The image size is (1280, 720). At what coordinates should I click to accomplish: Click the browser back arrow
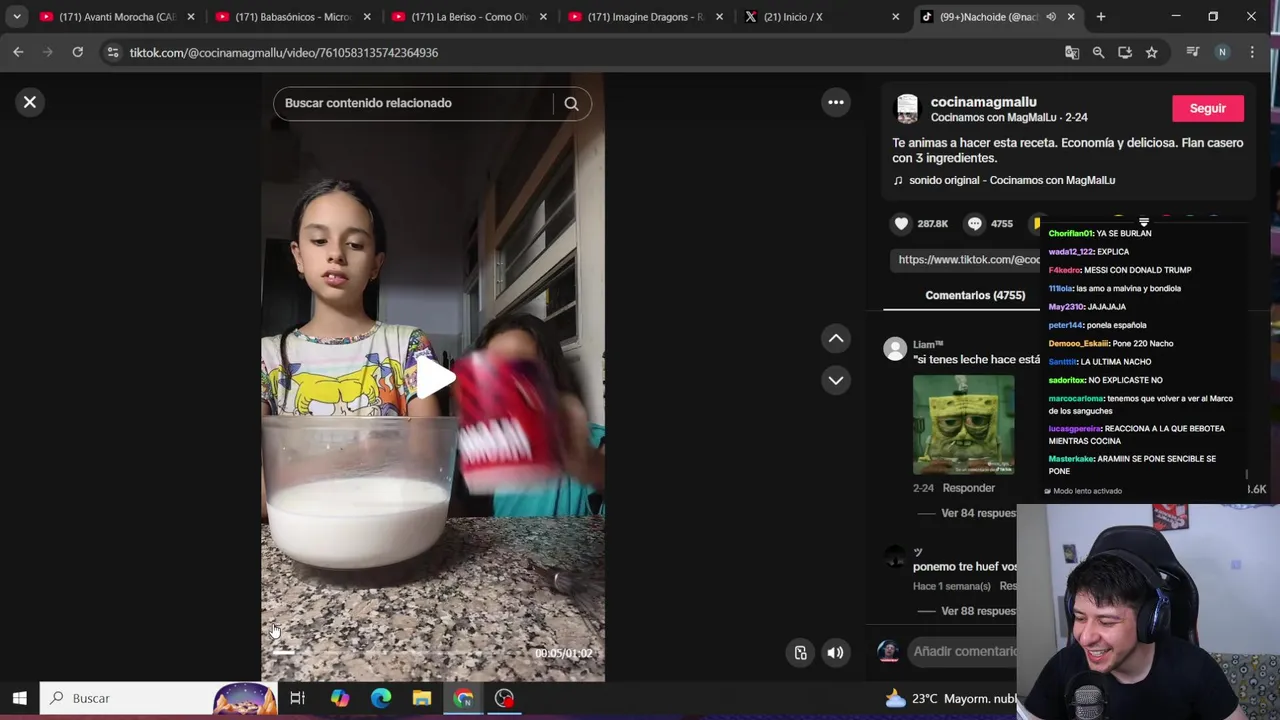pos(18,52)
